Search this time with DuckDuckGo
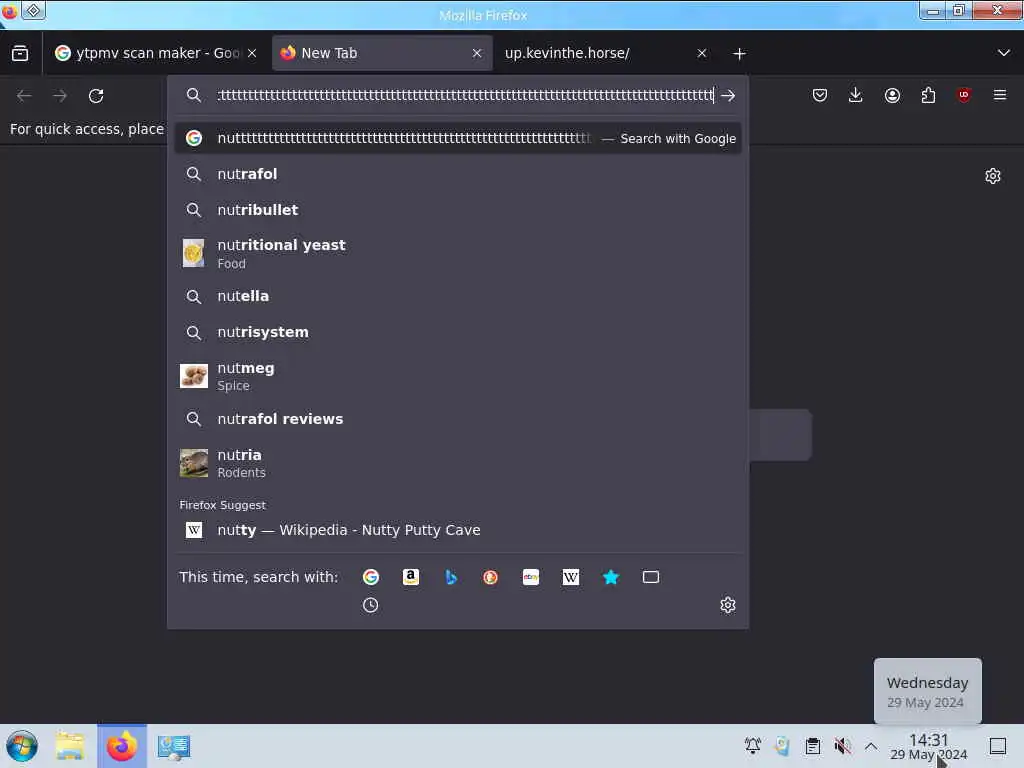 490,577
